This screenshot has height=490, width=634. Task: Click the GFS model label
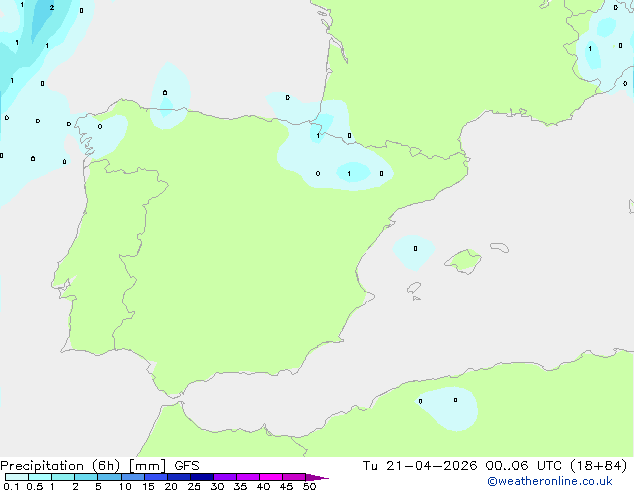(x=187, y=466)
